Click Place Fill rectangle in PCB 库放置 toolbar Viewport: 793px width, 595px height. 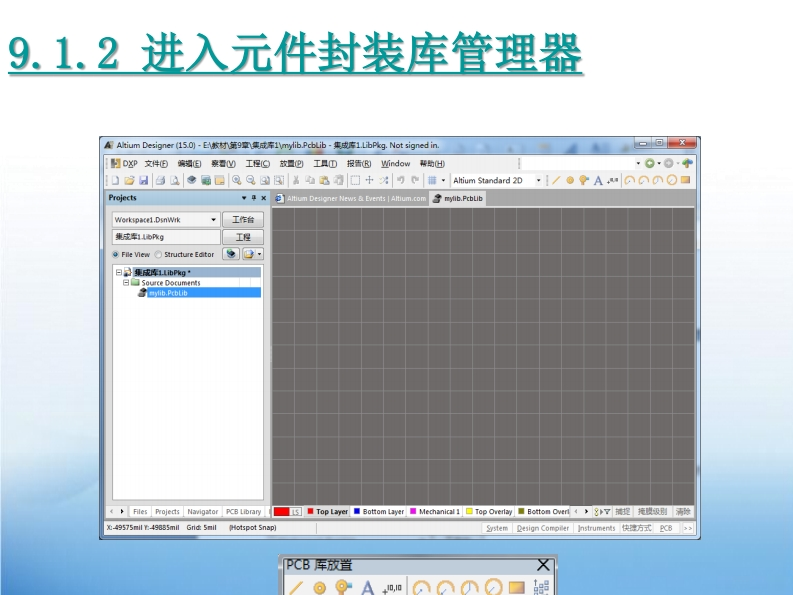(x=516, y=588)
